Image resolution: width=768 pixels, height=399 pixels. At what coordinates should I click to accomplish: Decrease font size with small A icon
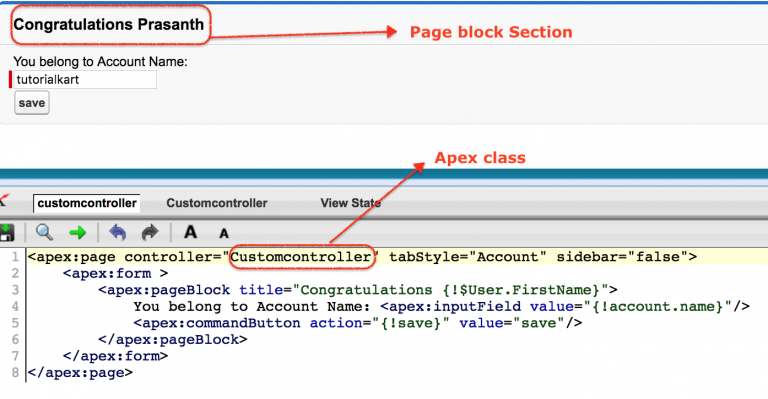point(224,234)
